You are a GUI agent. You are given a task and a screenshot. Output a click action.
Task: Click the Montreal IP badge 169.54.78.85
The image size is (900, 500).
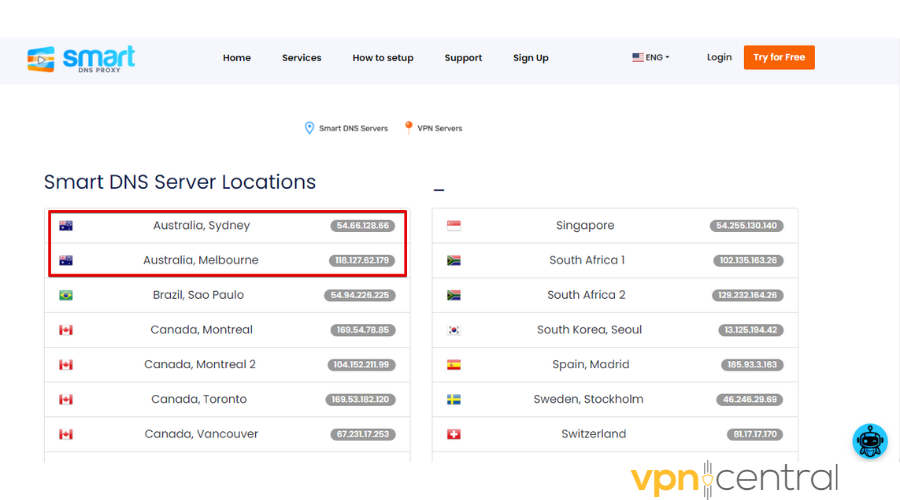click(x=363, y=330)
